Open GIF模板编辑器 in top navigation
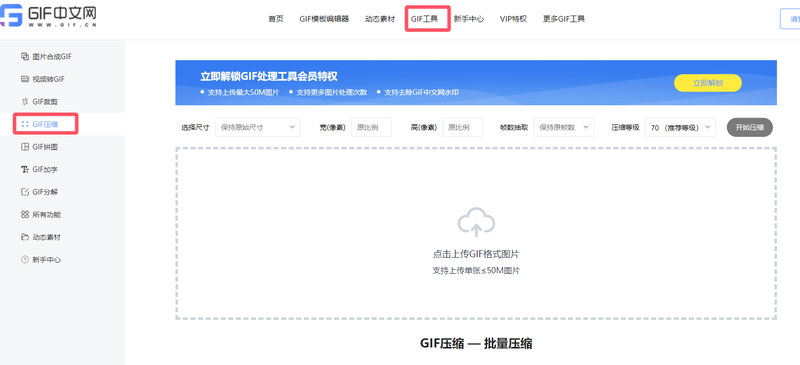 tap(324, 19)
